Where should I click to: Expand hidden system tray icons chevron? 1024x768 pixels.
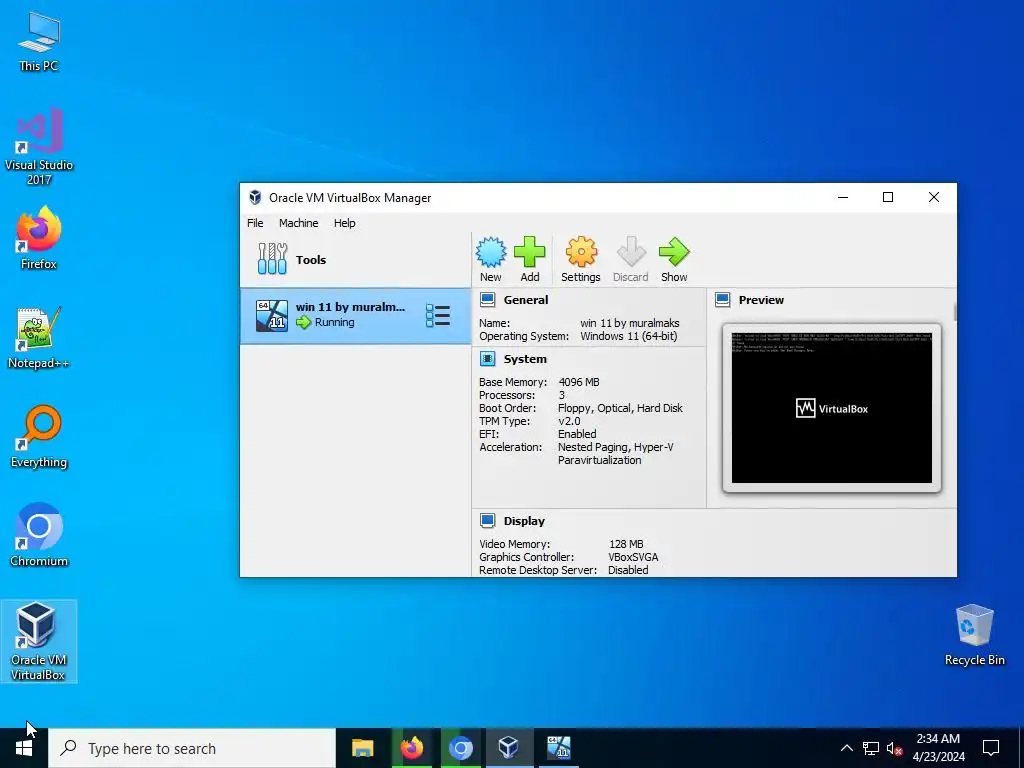click(x=846, y=748)
